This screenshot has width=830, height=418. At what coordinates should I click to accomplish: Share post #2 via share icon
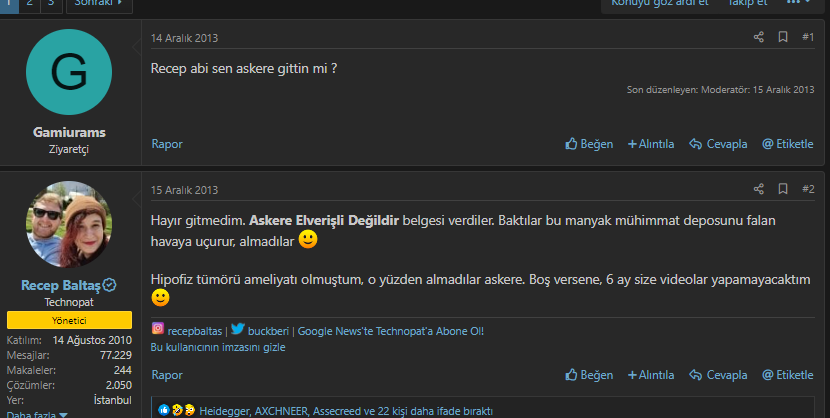pos(759,189)
